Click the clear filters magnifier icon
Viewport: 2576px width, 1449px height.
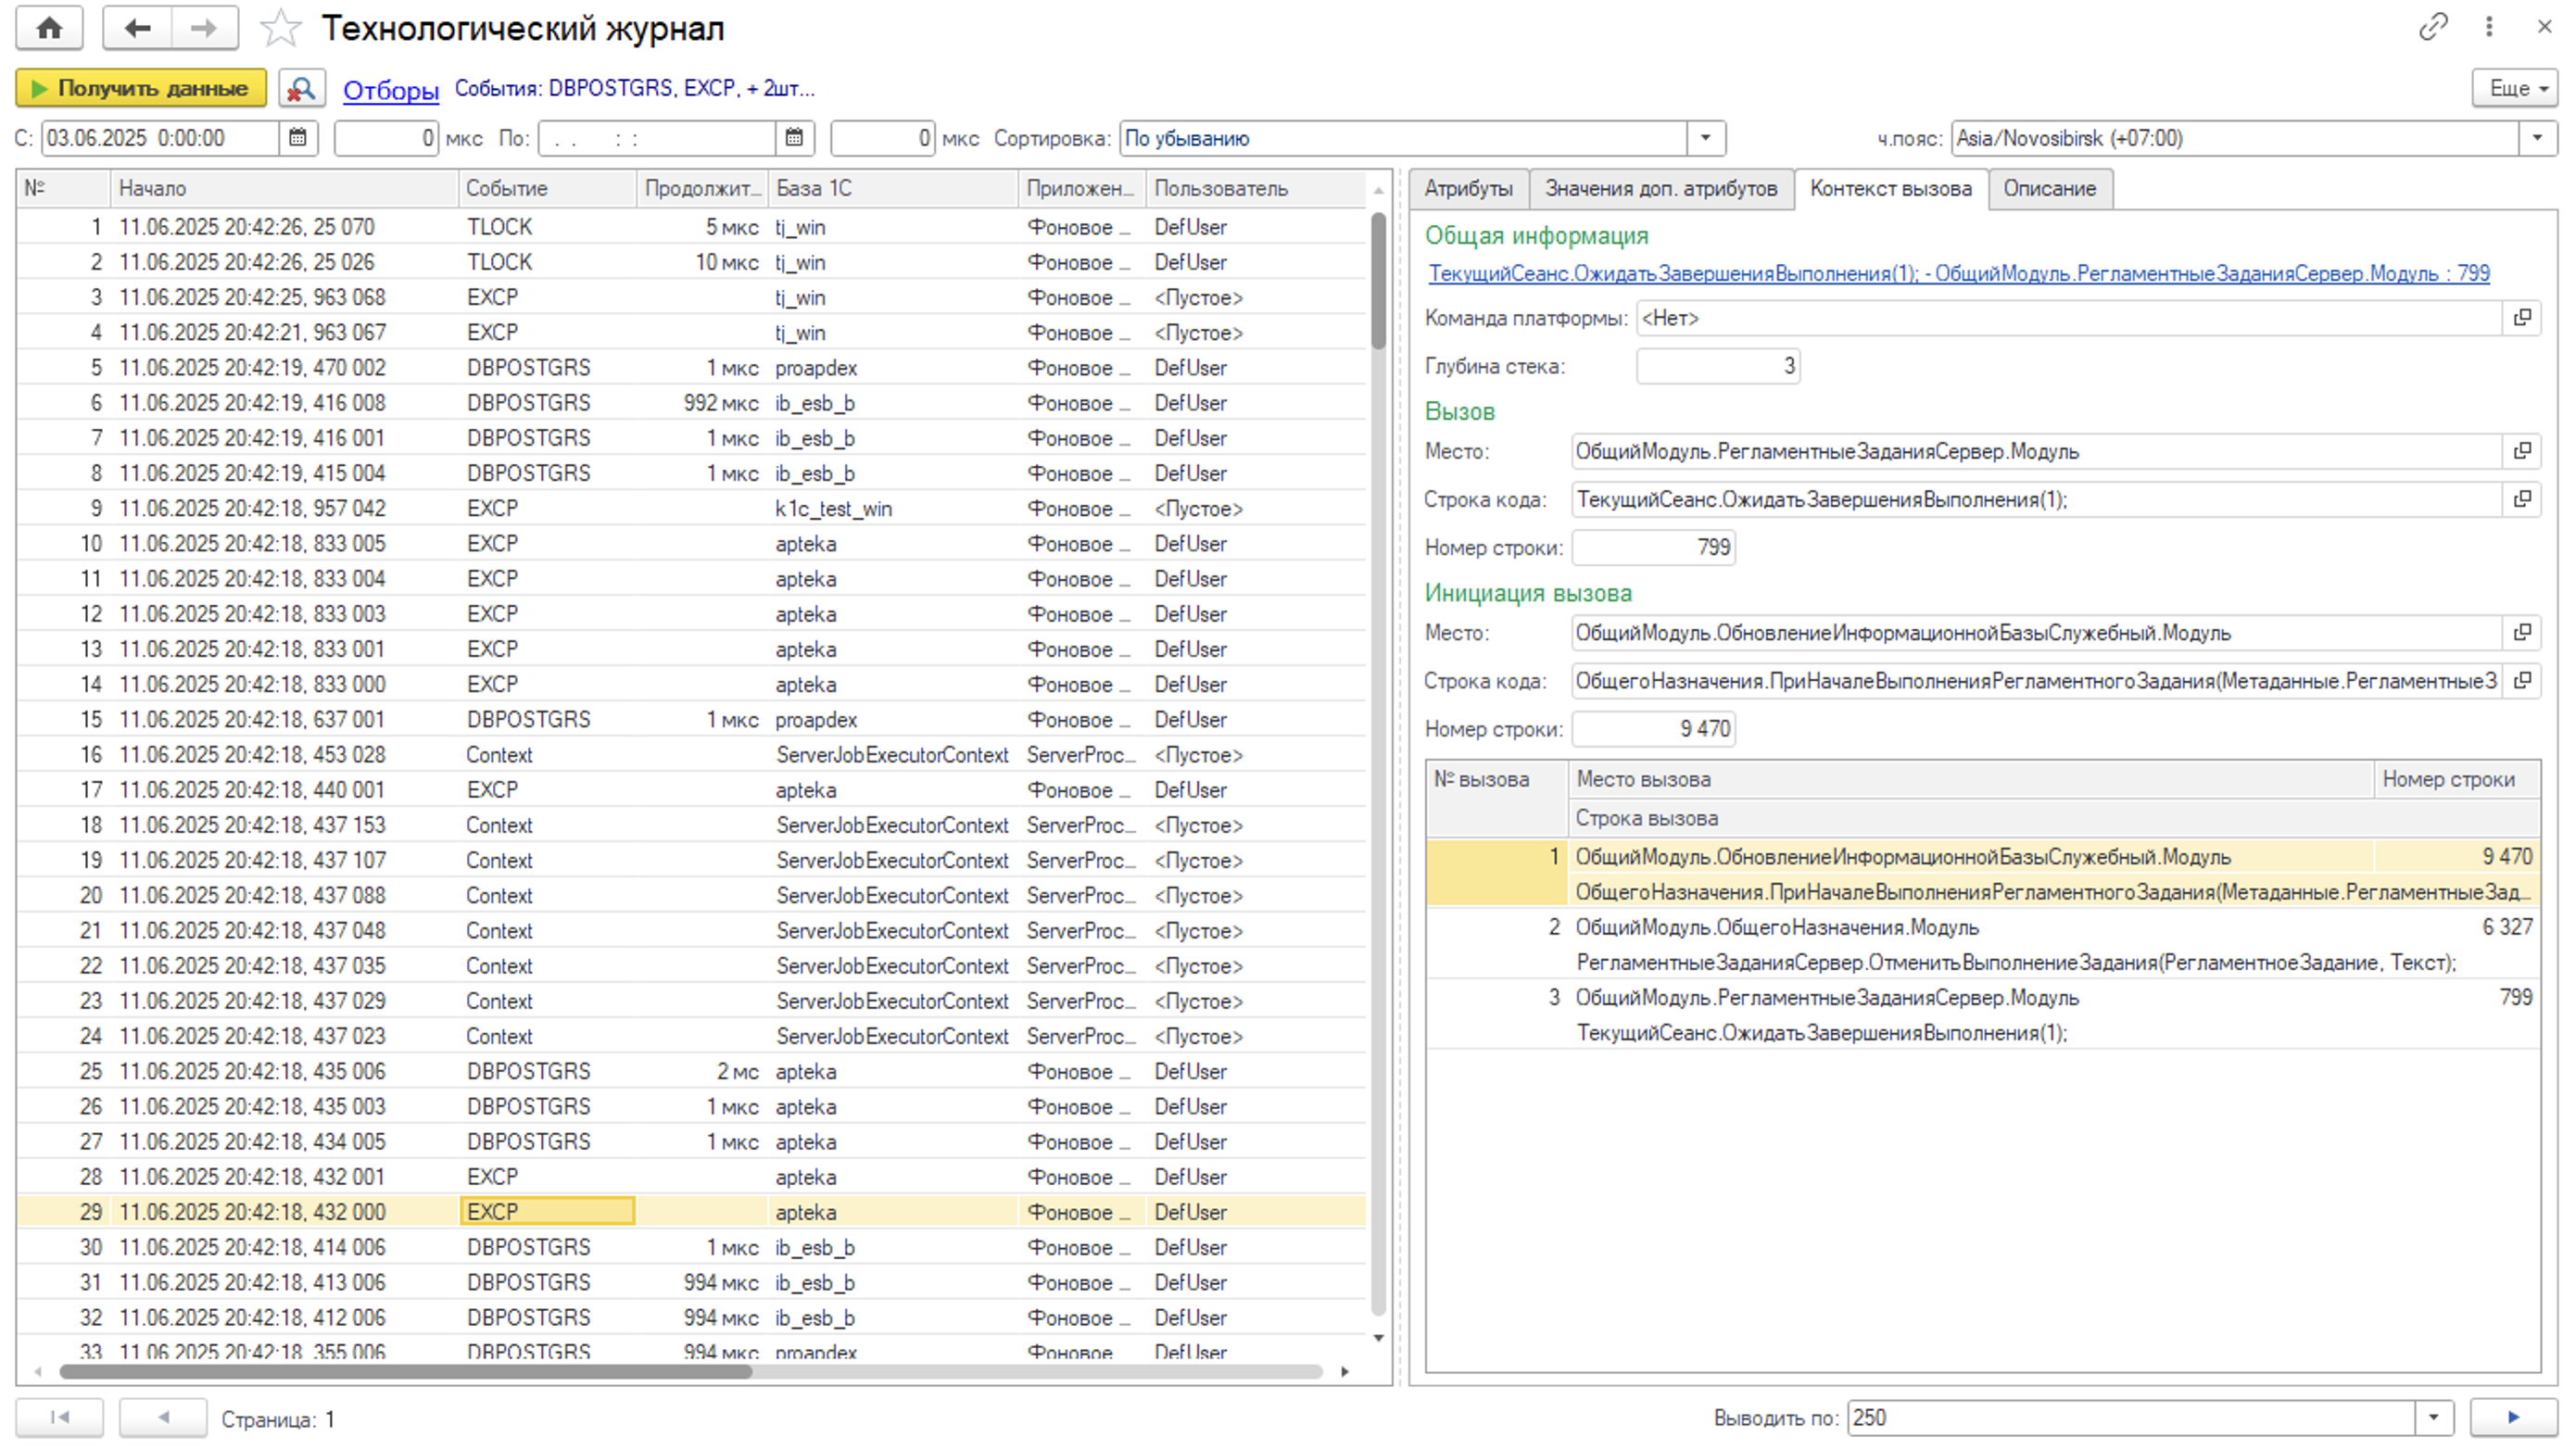click(x=301, y=88)
